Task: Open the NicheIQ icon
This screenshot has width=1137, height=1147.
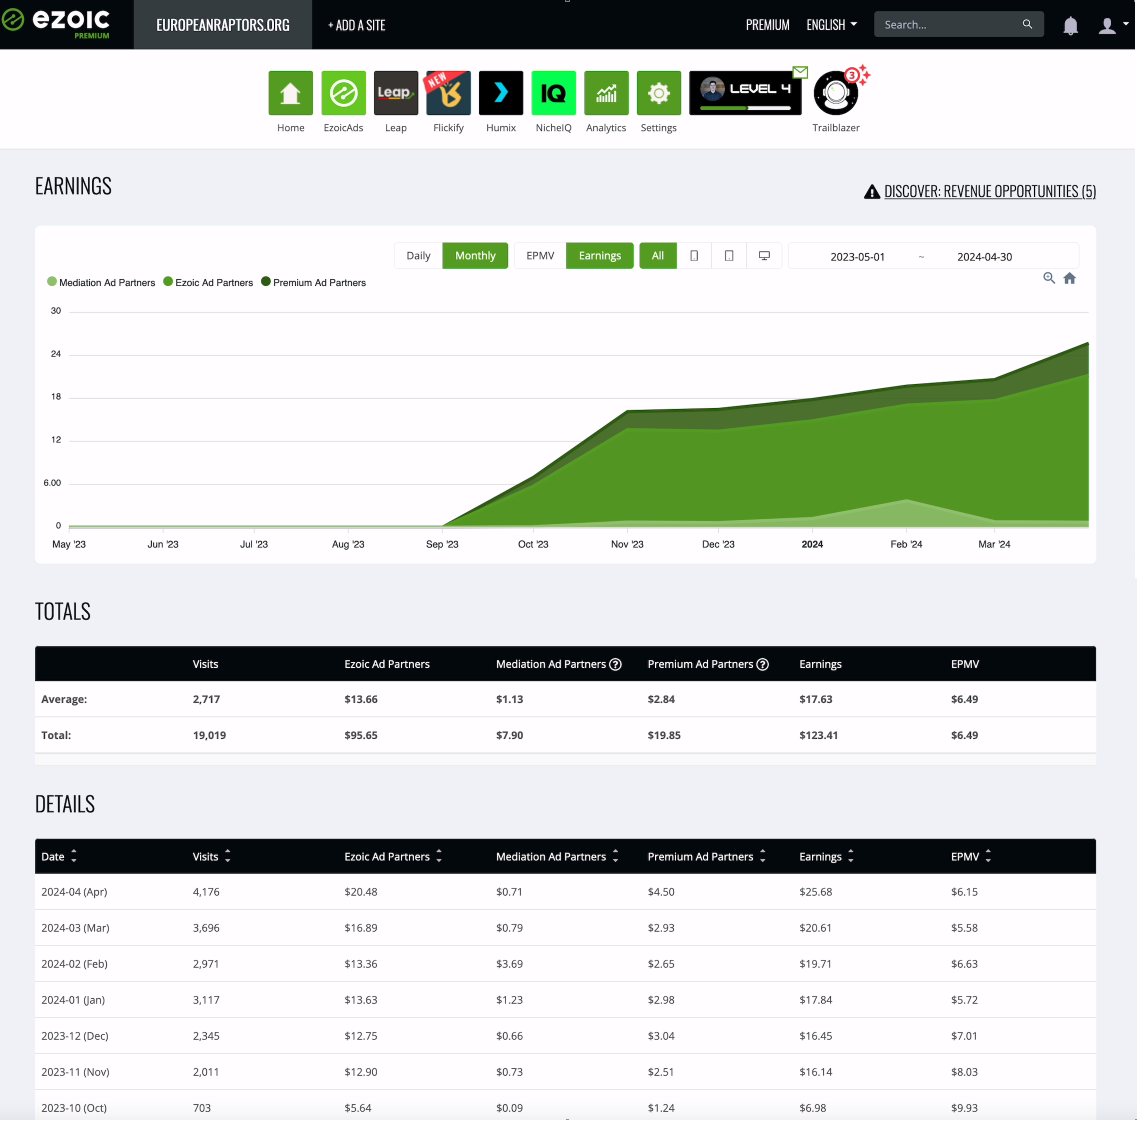Action: pos(554,93)
